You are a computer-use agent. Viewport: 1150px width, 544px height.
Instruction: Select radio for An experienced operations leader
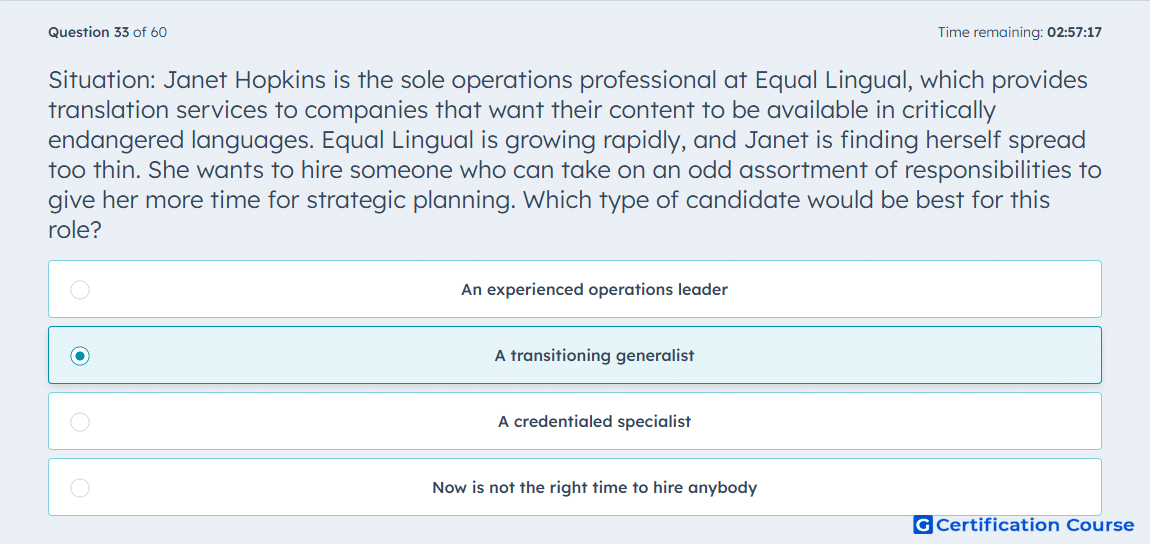(x=80, y=290)
